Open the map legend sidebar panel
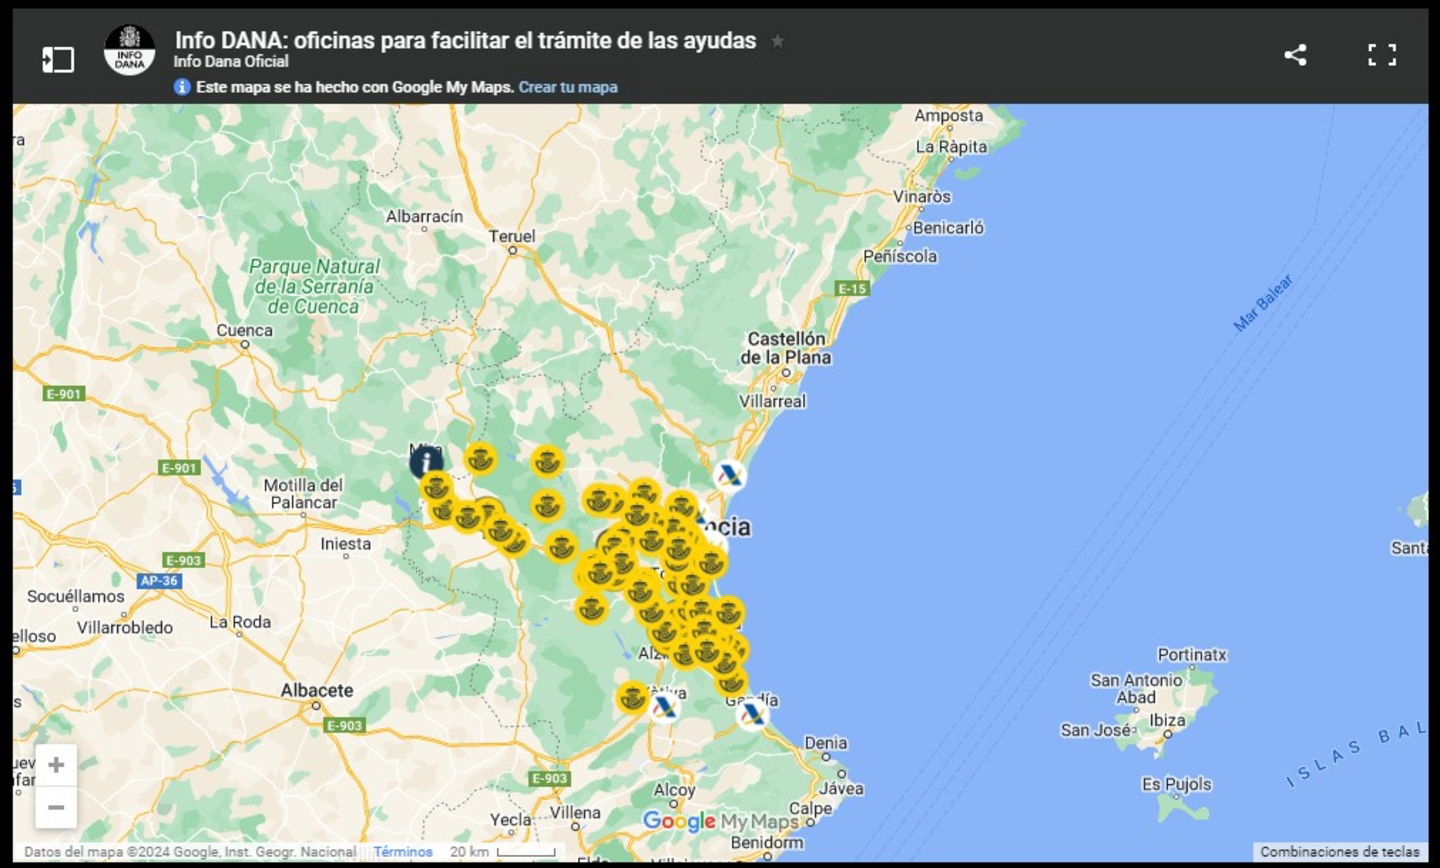1440x868 pixels. (x=58, y=59)
